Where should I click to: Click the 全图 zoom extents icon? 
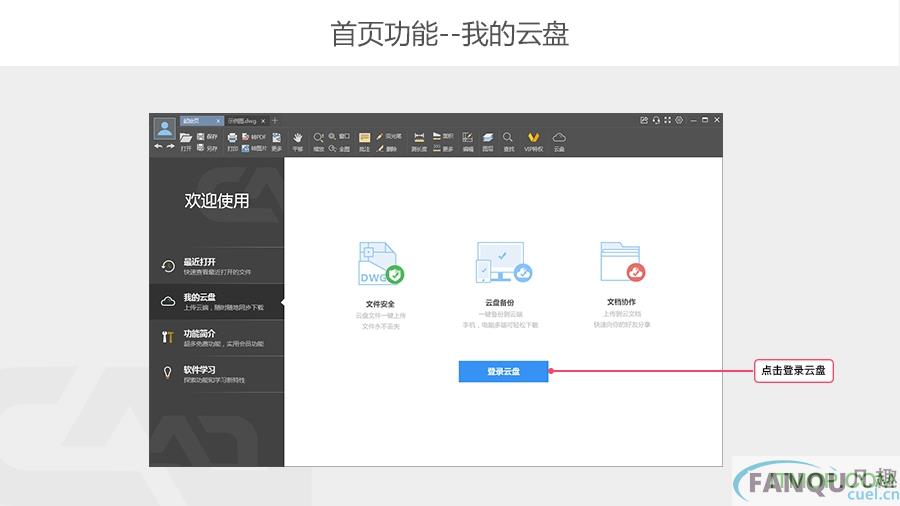[332, 148]
